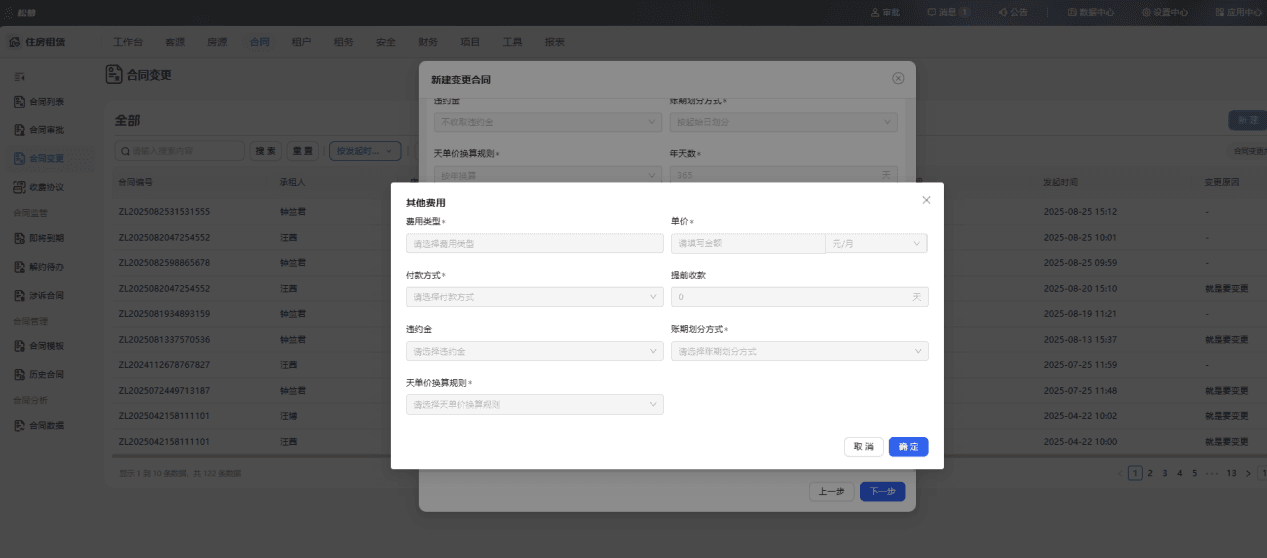Close the 其他费用 dialog with X
1267x558 pixels.
pos(926,200)
